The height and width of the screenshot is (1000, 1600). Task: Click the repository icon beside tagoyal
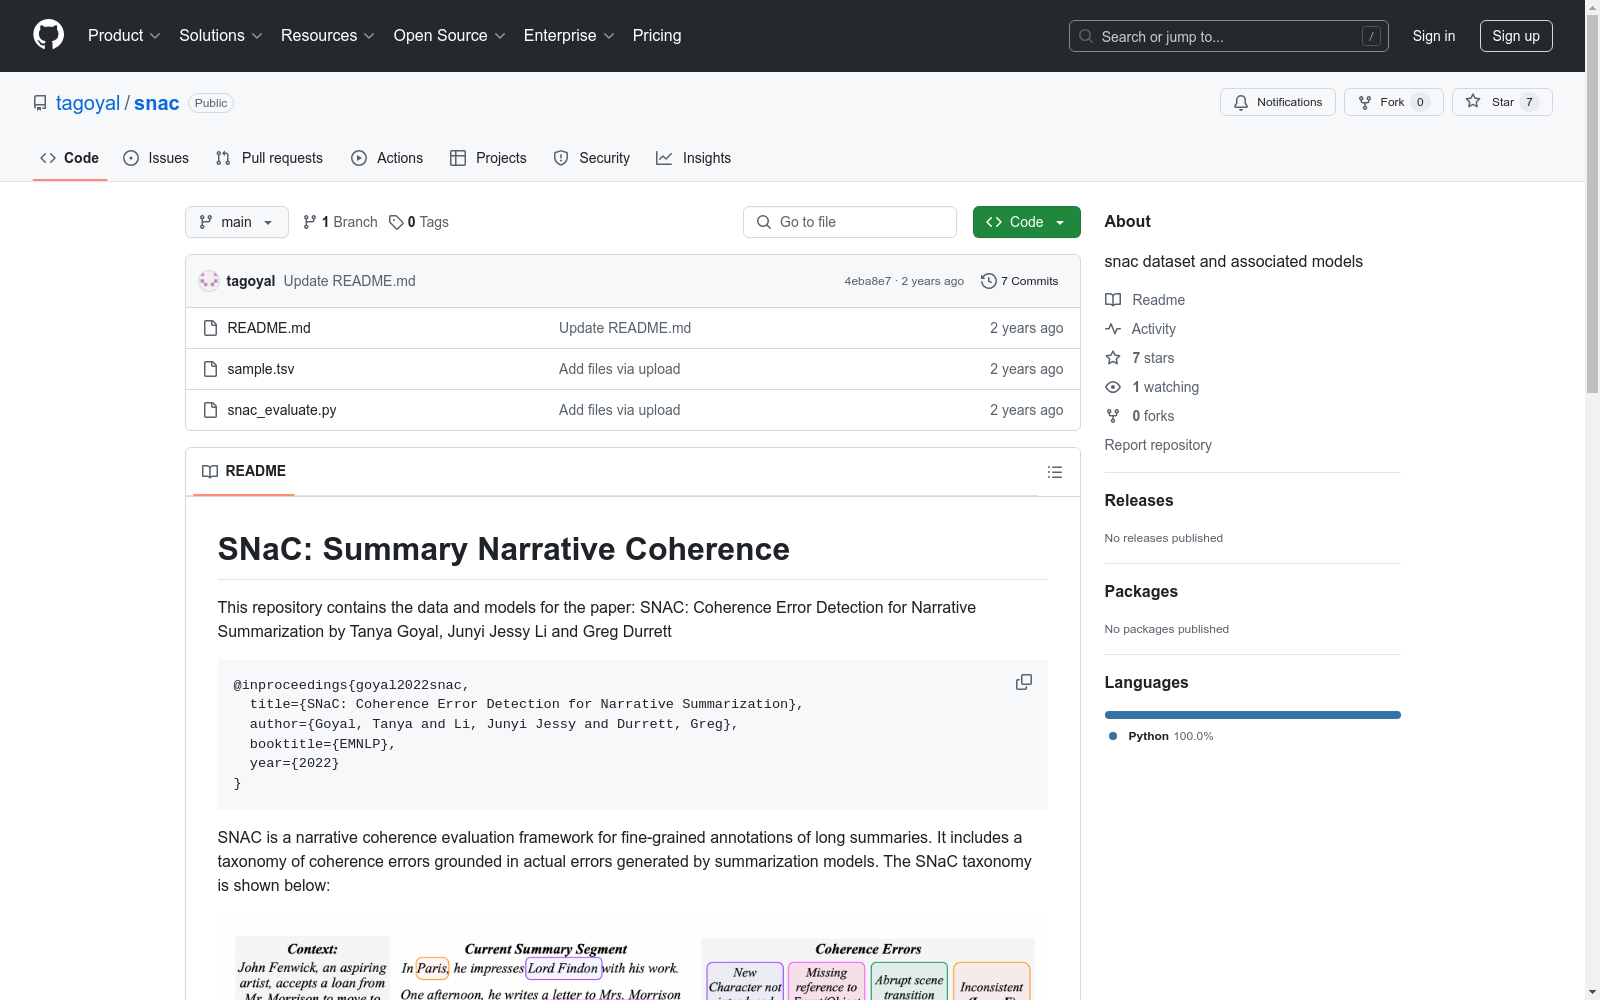coord(40,103)
